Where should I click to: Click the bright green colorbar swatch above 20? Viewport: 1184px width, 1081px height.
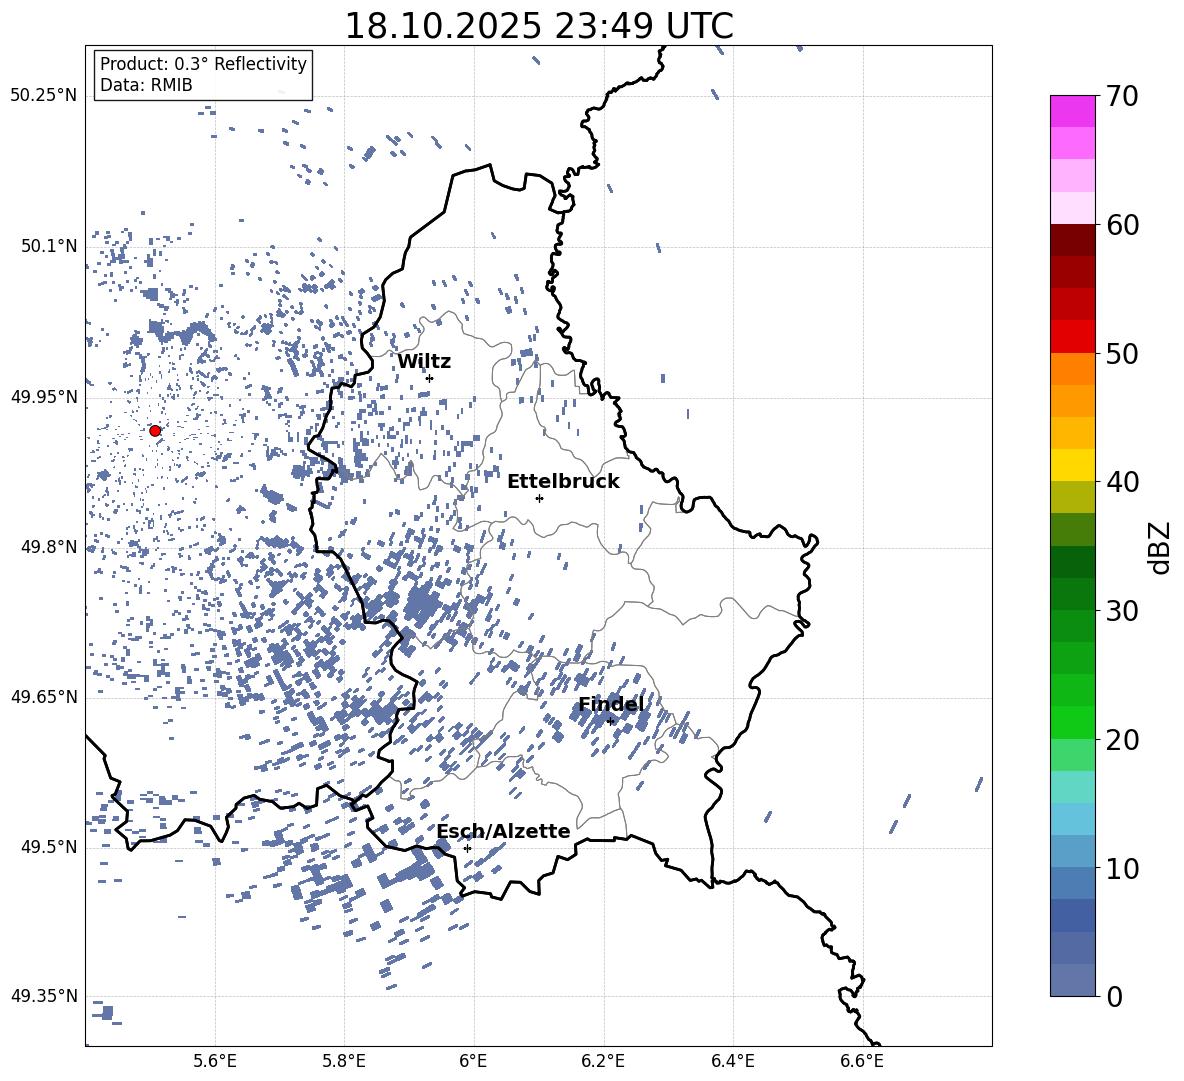(1073, 722)
